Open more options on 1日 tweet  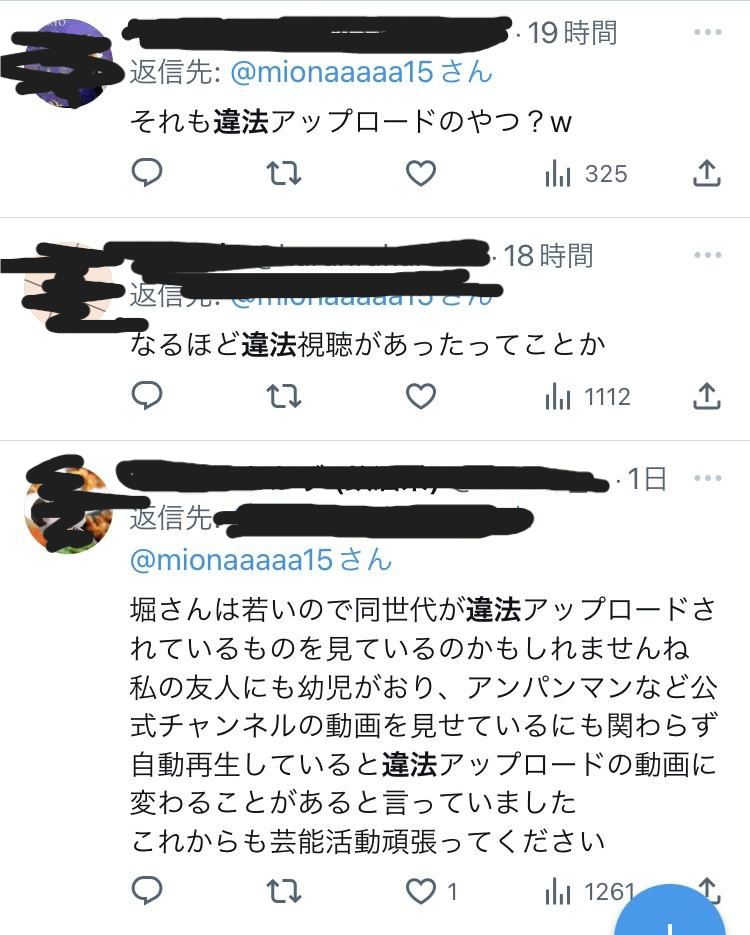pyautogui.click(x=708, y=478)
